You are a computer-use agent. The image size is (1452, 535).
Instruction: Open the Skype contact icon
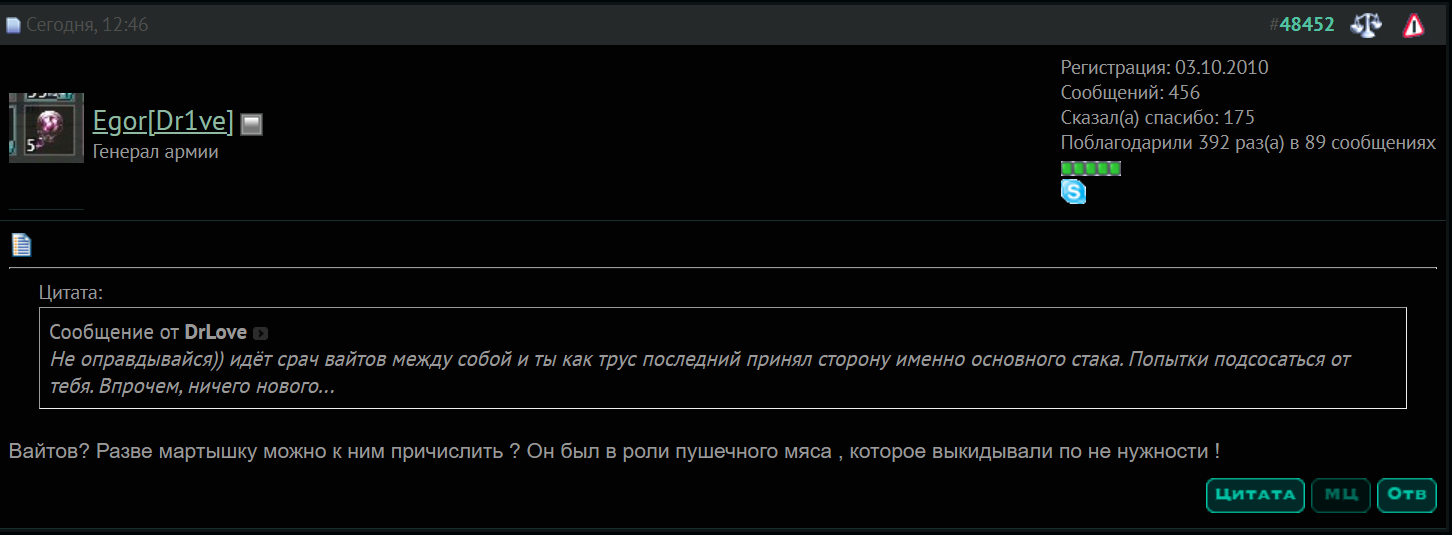click(x=1073, y=191)
